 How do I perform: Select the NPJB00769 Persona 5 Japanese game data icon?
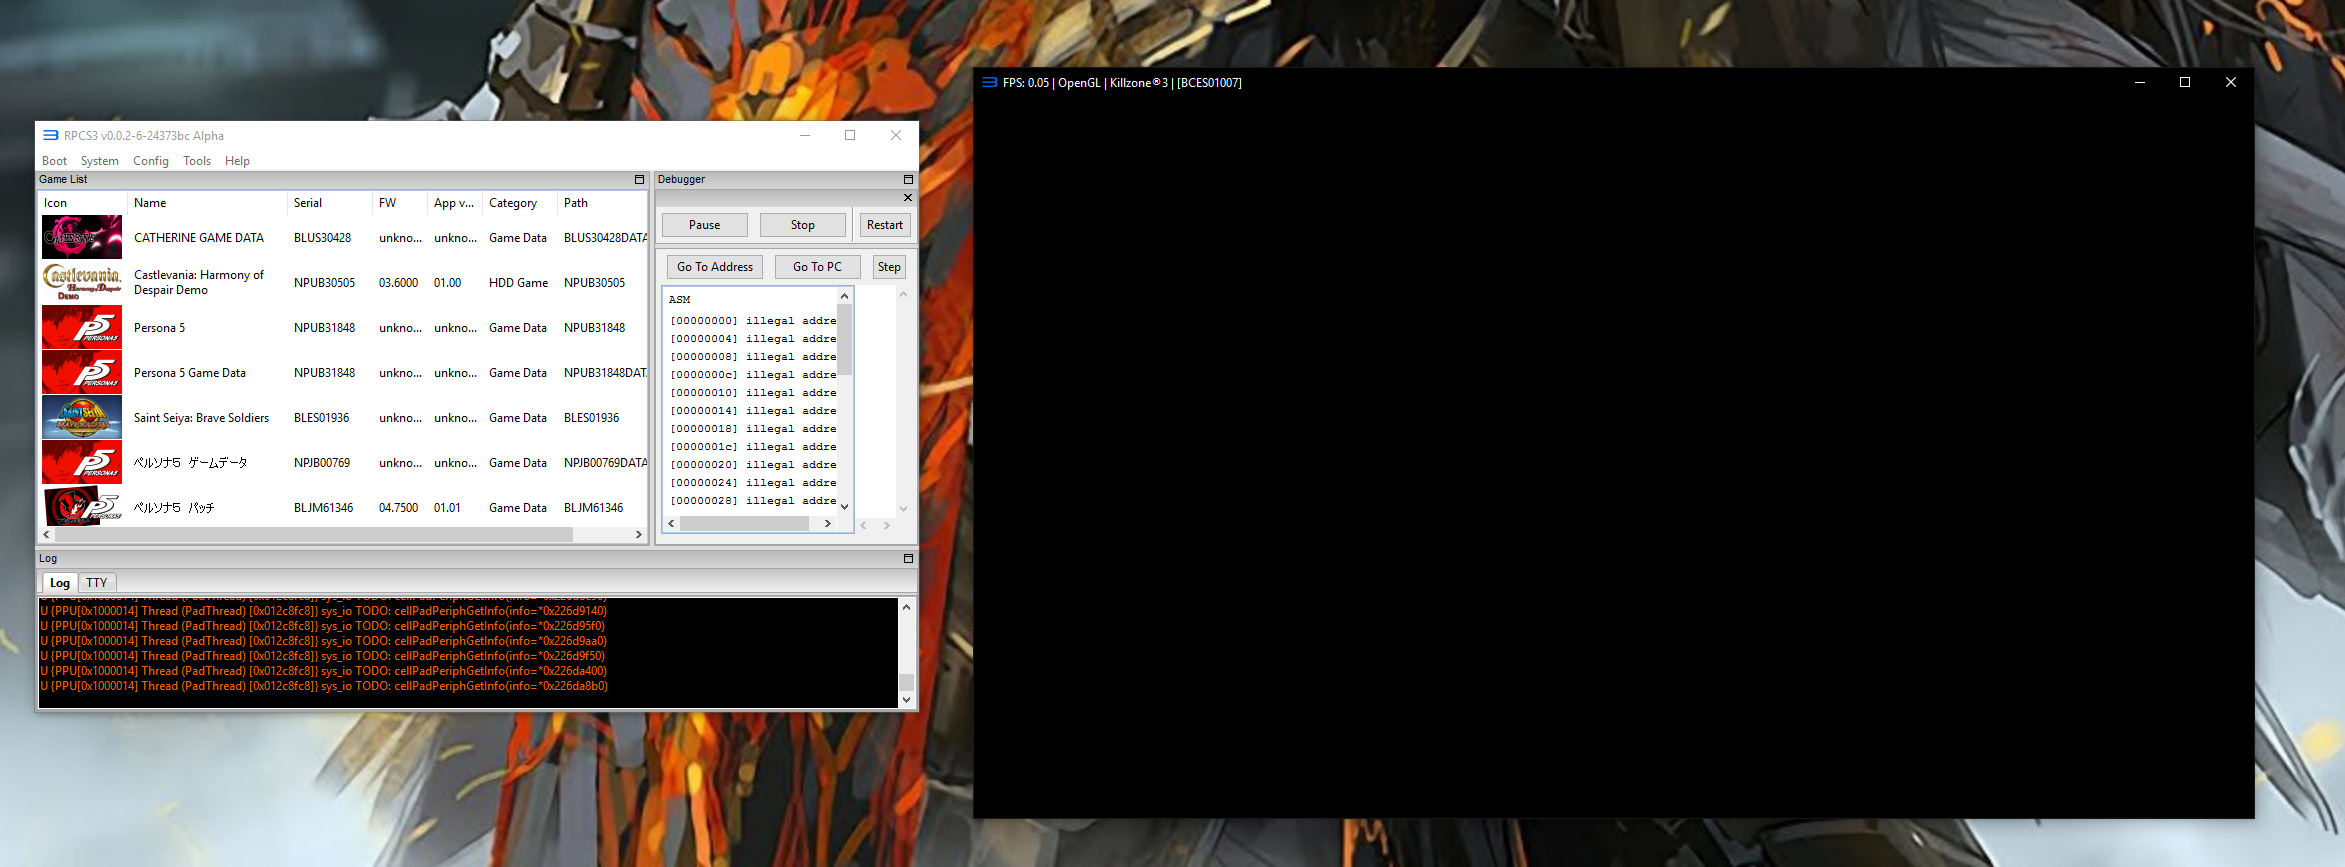(82, 462)
